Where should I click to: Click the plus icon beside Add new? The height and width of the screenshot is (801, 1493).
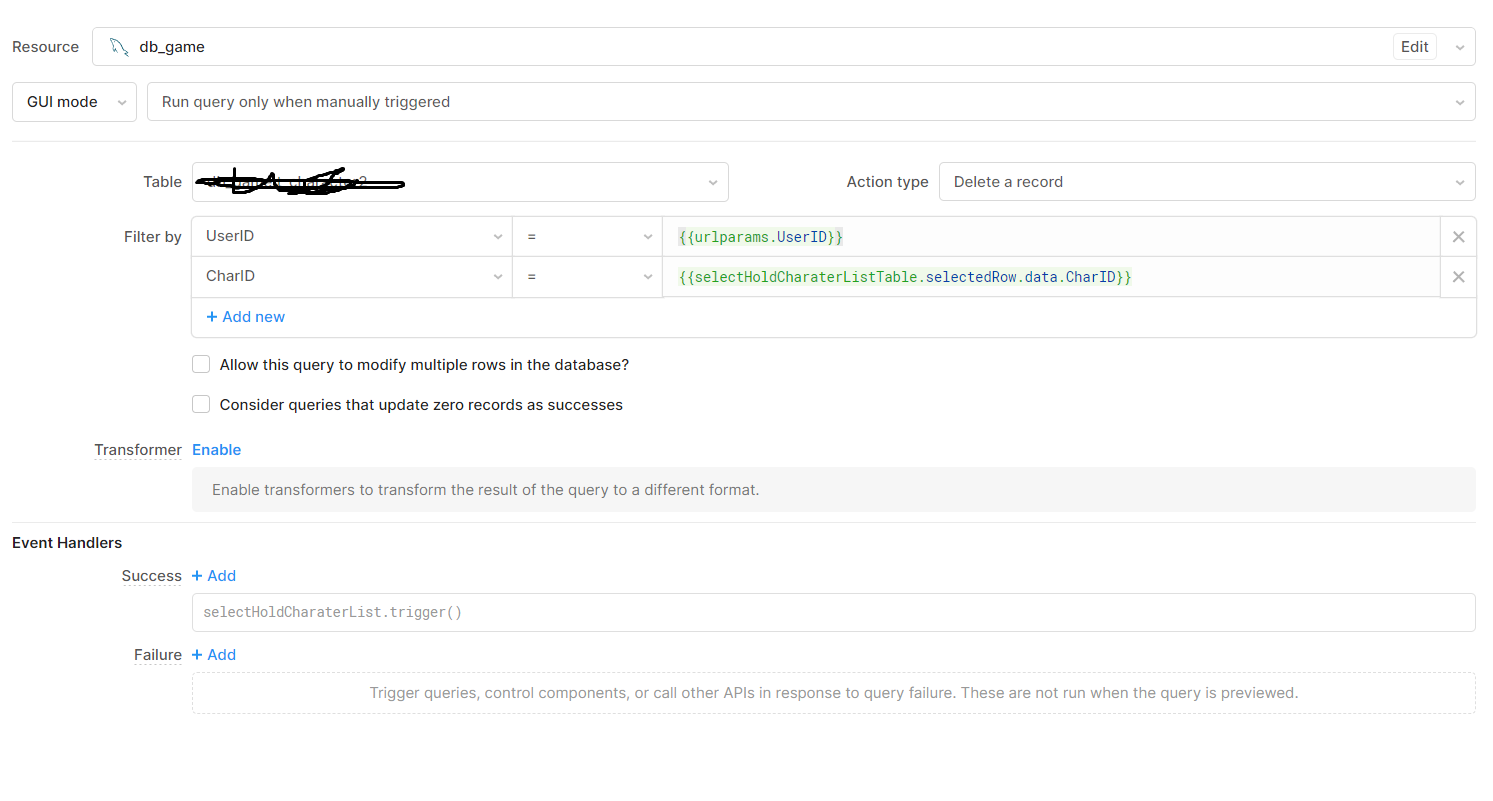[210, 316]
